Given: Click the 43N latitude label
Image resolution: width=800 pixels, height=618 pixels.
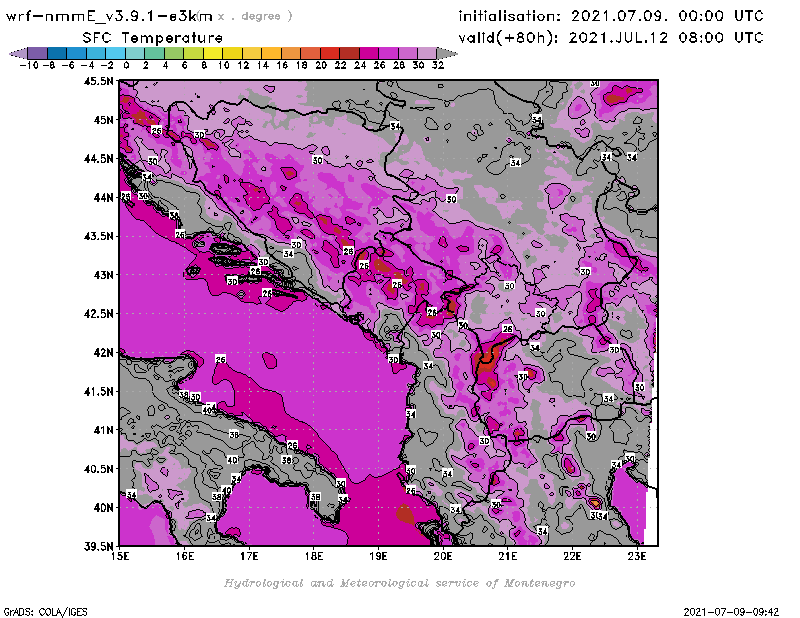Looking at the screenshot, I should (103, 275).
